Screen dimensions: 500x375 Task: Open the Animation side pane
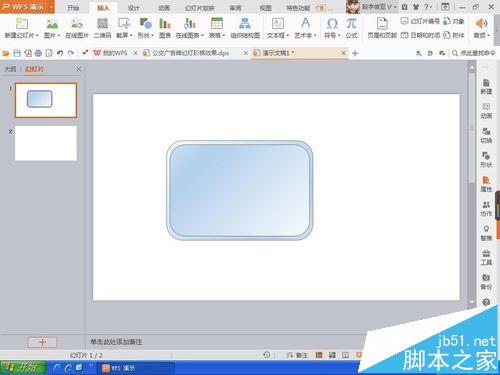(486, 111)
